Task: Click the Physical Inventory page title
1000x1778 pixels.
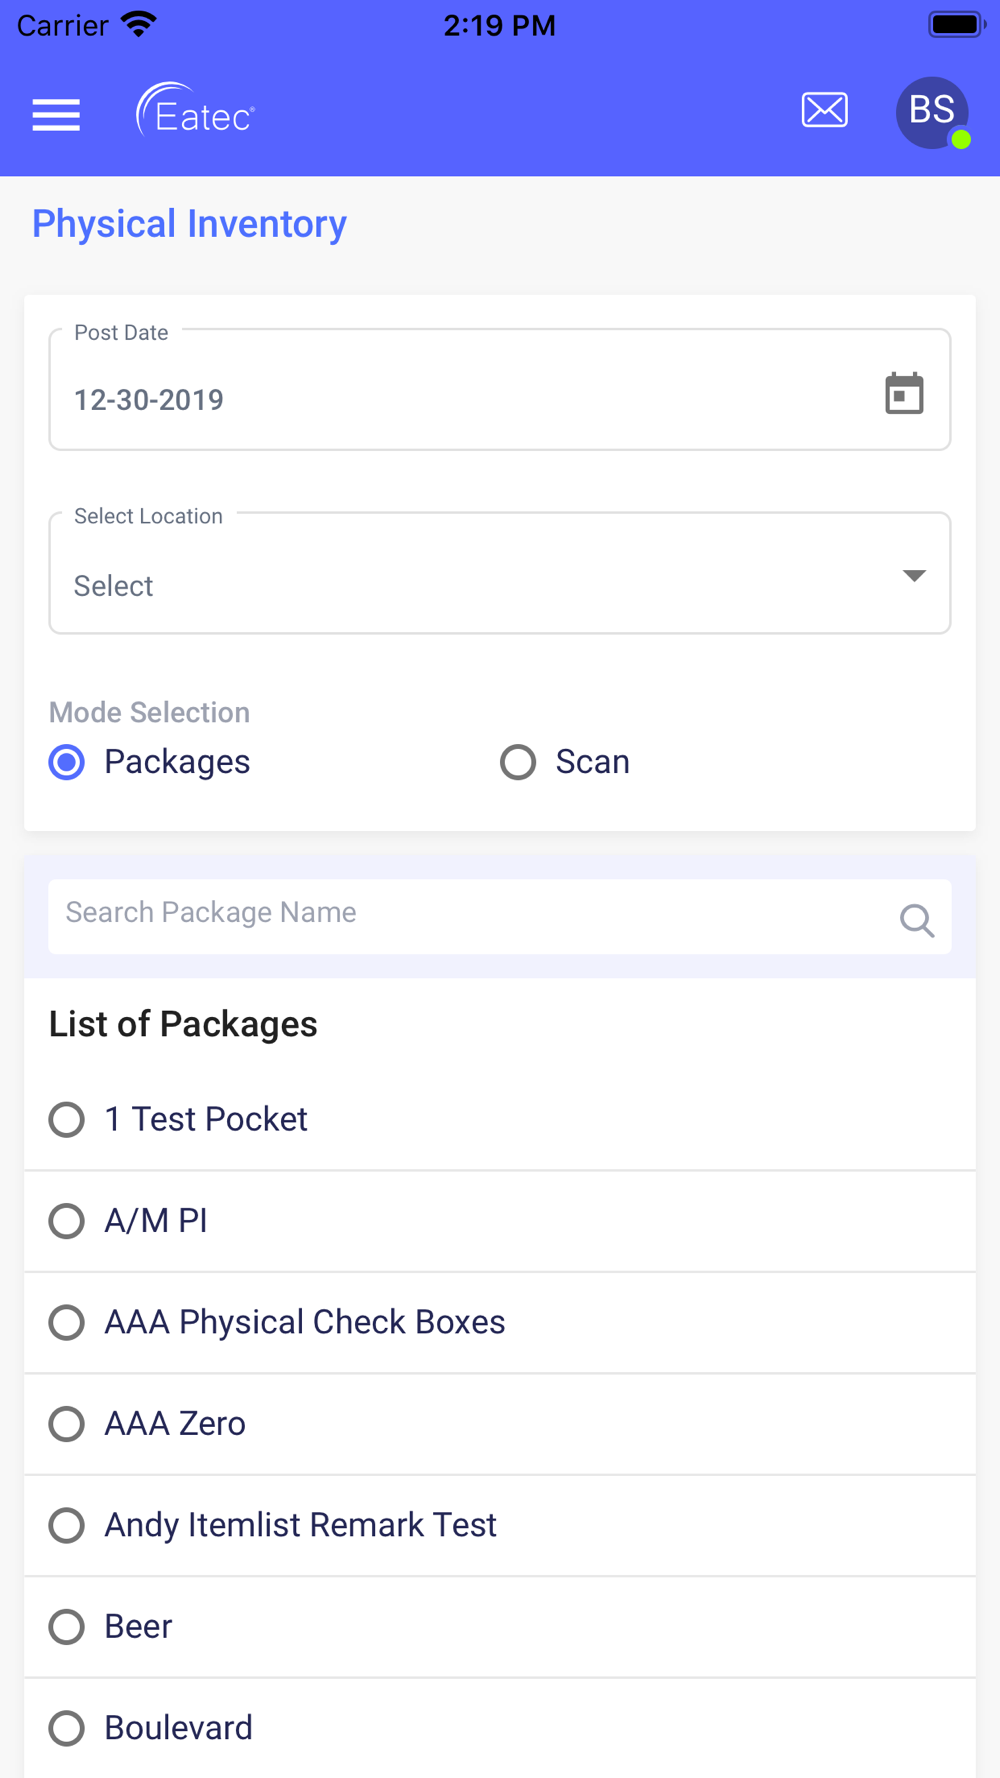Action: click(x=190, y=224)
